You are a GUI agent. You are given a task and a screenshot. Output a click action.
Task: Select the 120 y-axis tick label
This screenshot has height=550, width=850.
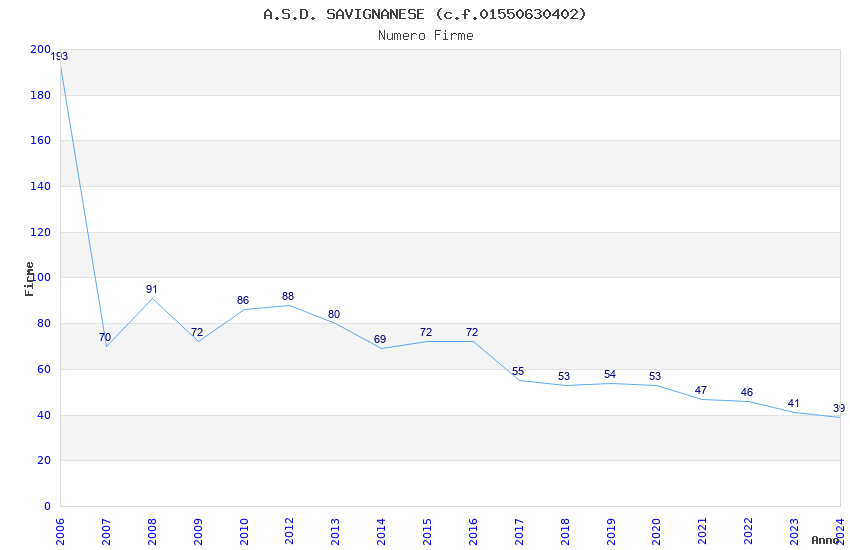pos(40,232)
